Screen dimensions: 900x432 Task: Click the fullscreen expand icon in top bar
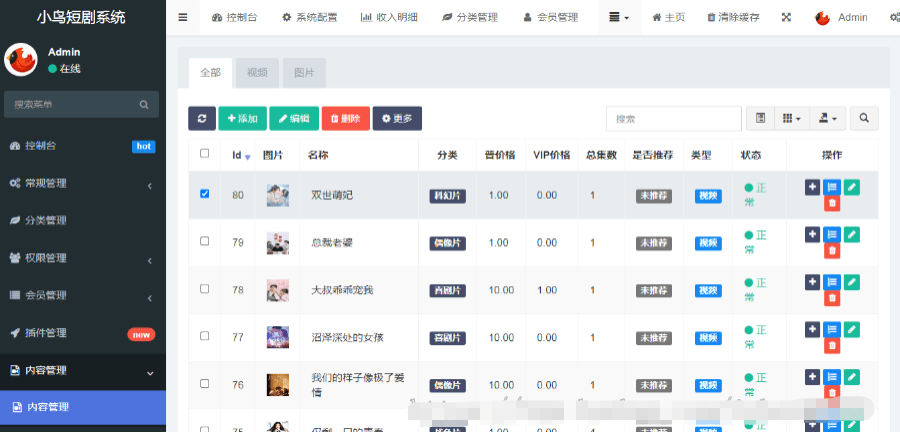point(786,17)
